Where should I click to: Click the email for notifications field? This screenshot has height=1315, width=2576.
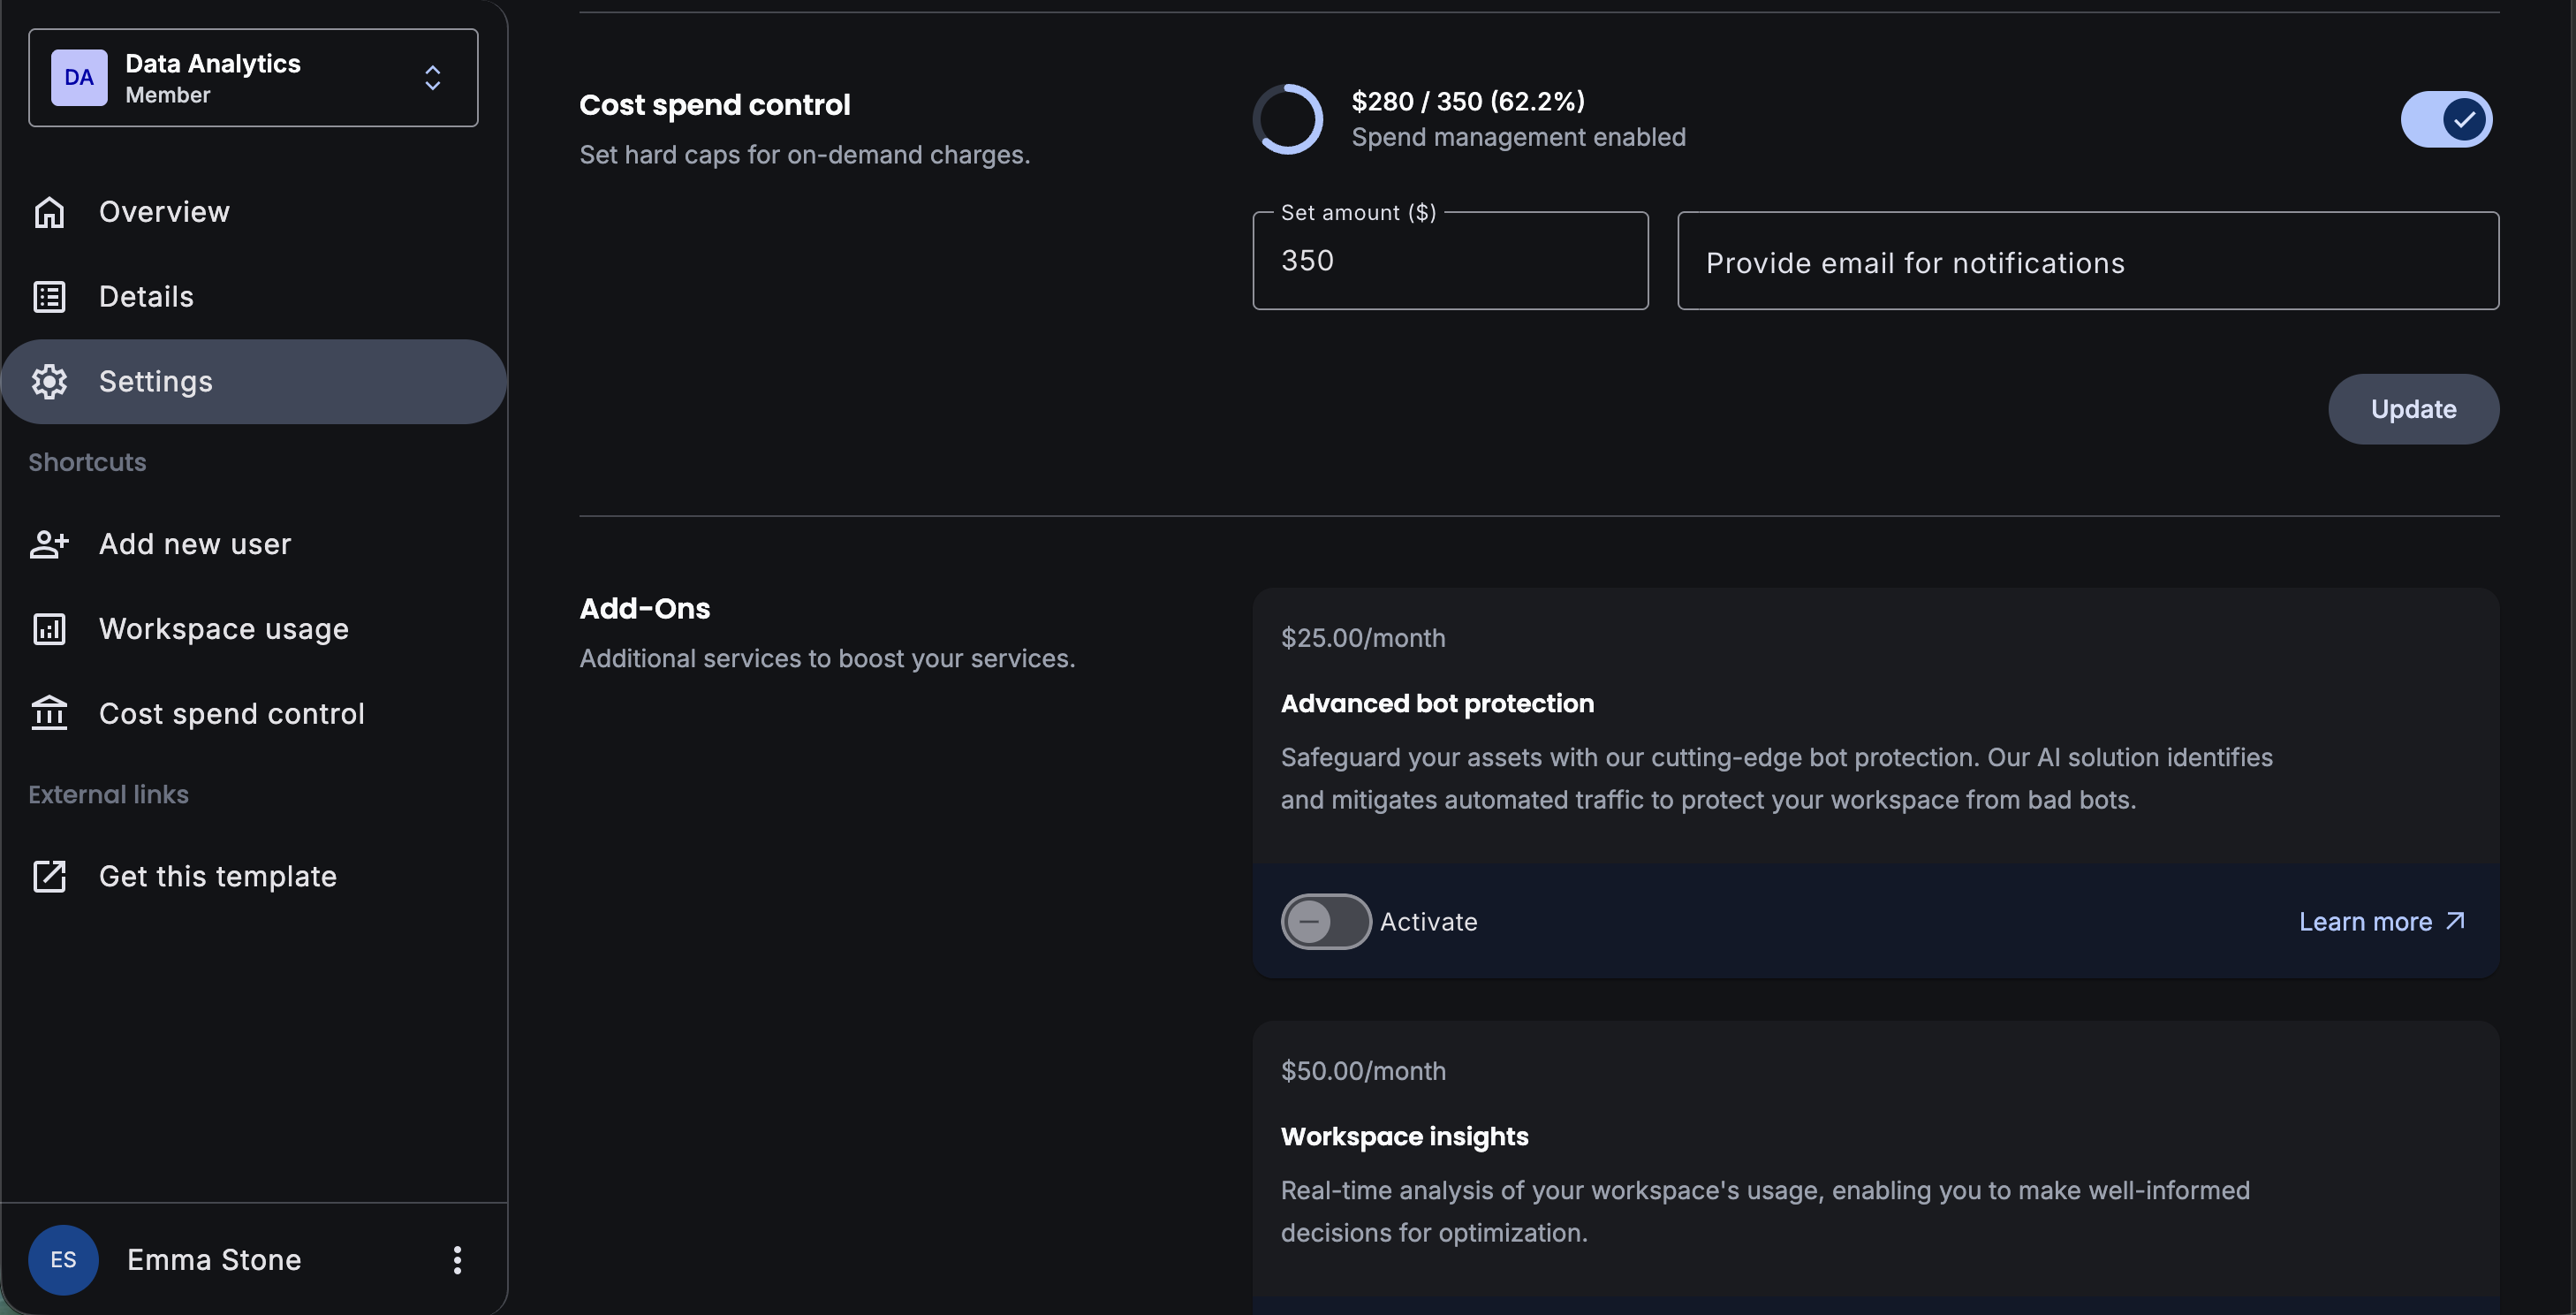2087,261
